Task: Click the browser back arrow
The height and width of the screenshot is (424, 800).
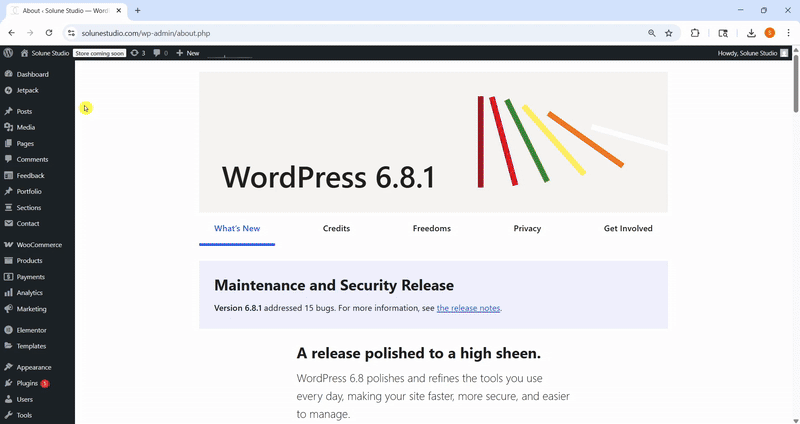Action: point(12,33)
